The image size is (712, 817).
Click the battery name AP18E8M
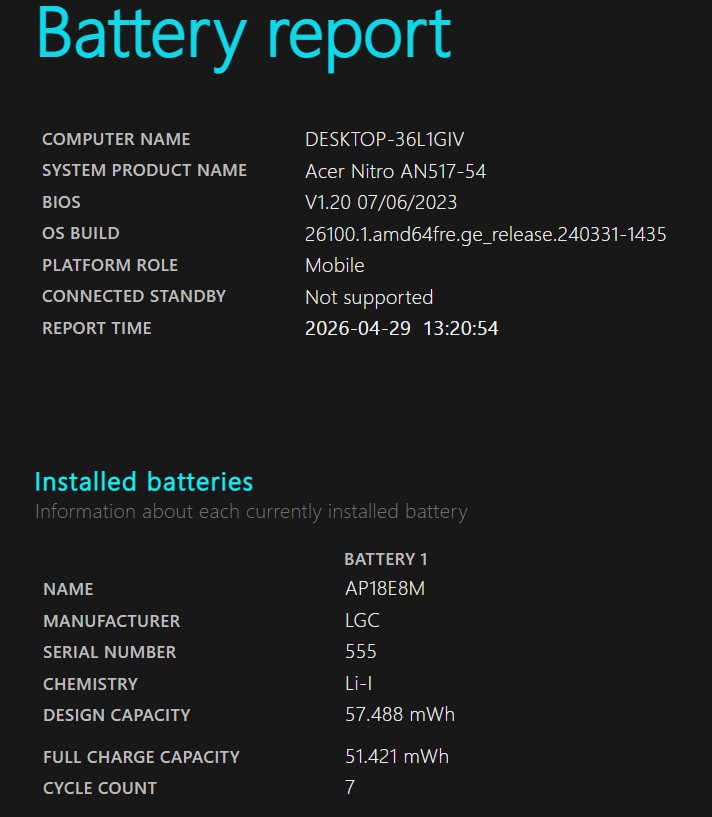coord(384,589)
